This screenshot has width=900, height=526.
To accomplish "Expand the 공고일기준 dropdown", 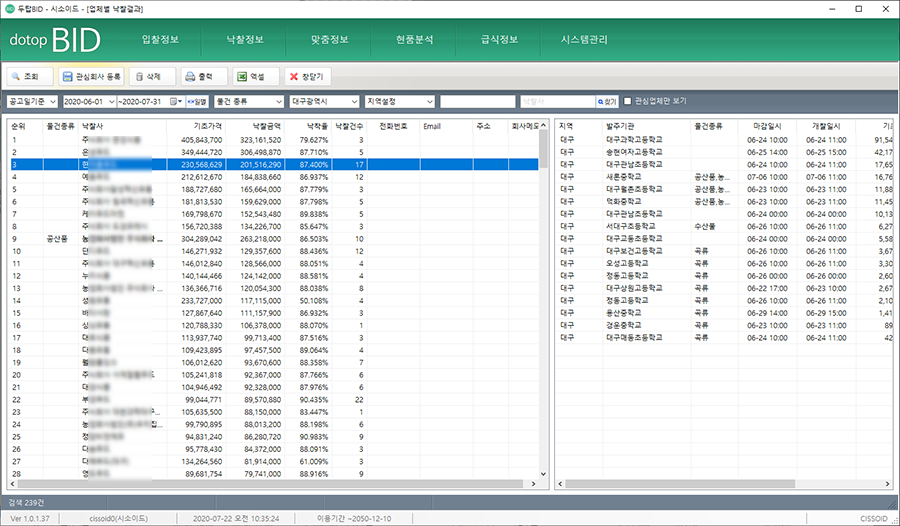I will pos(30,101).
